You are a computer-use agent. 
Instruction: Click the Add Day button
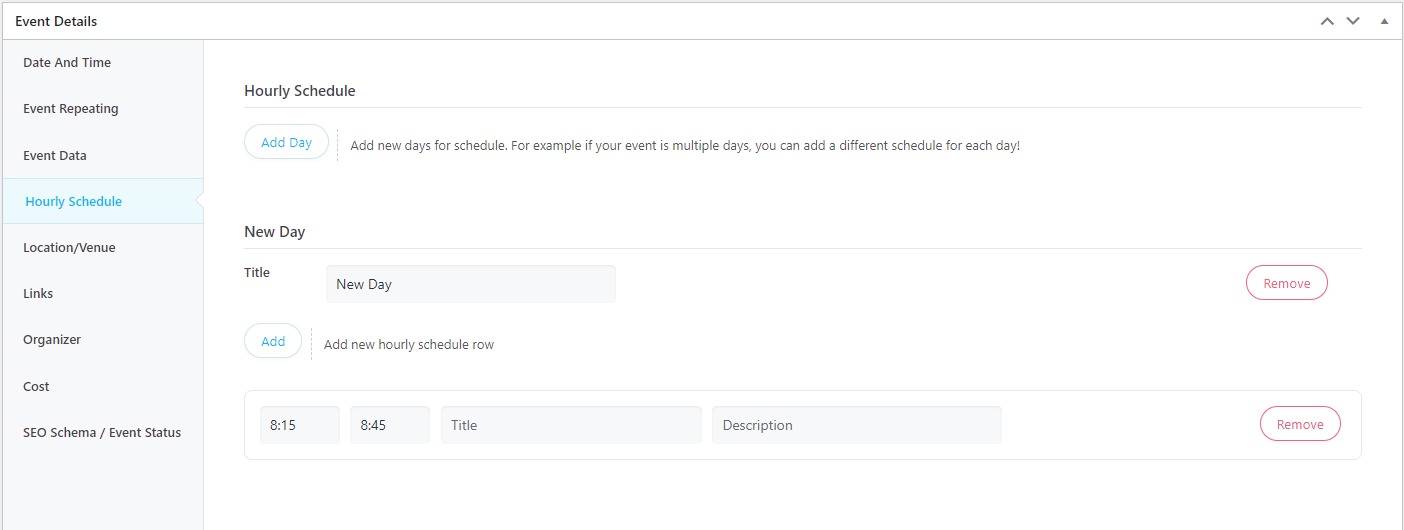286,142
